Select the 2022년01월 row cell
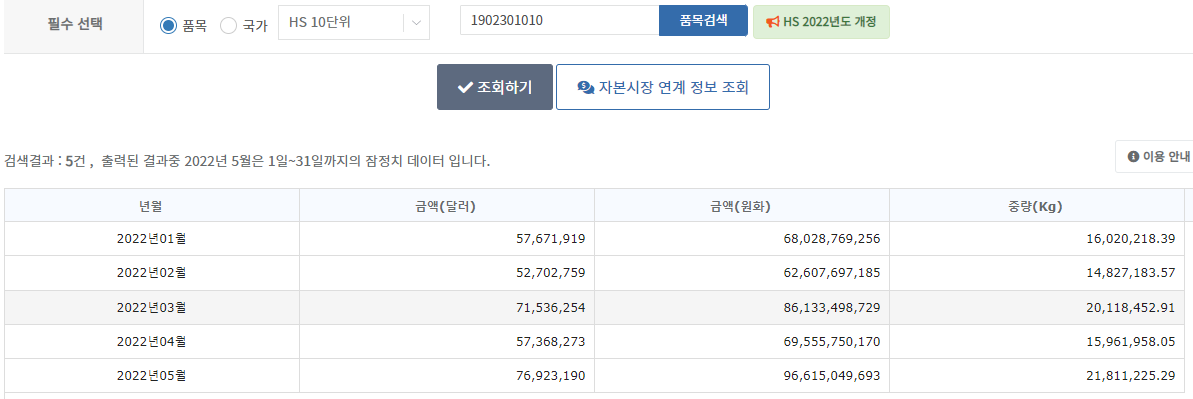1193x399 pixels. pos(151,239)
